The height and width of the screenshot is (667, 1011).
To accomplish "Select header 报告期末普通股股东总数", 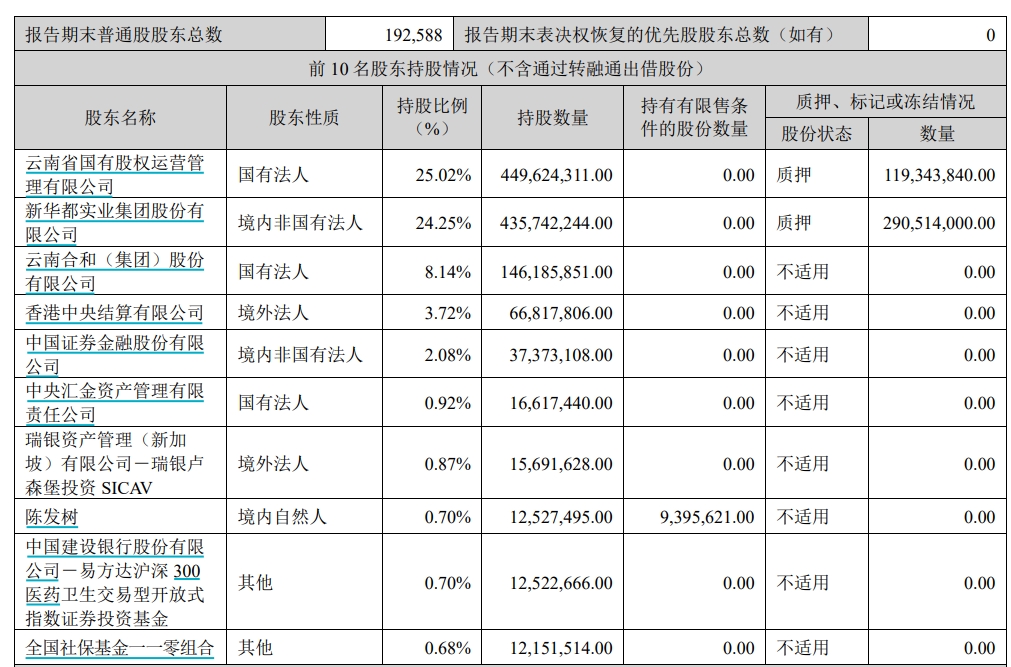I will (124, 34).
